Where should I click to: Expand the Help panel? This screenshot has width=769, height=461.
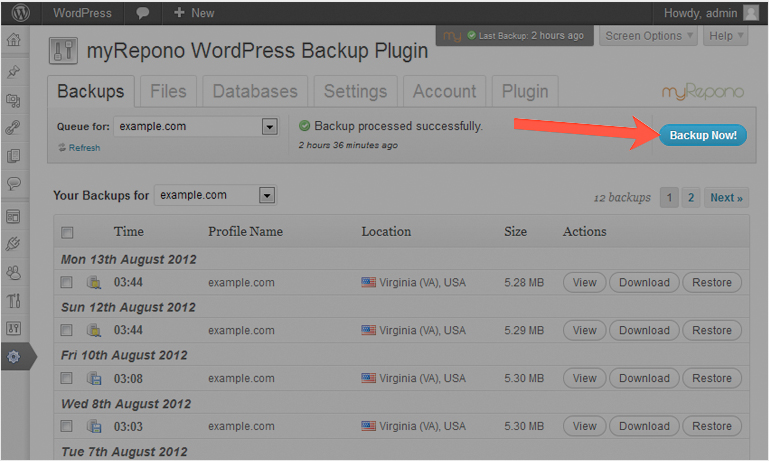click(725, 36)
